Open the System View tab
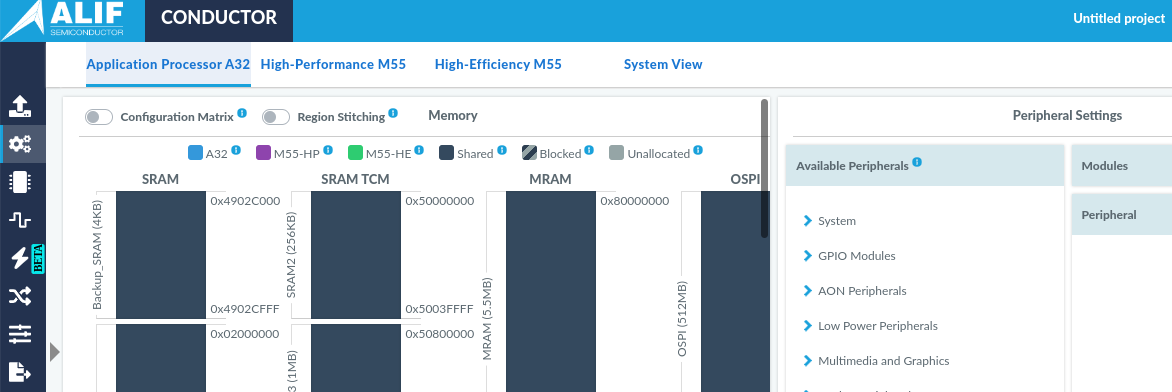This screenshot has height=392, width=1172. [663, 64]
